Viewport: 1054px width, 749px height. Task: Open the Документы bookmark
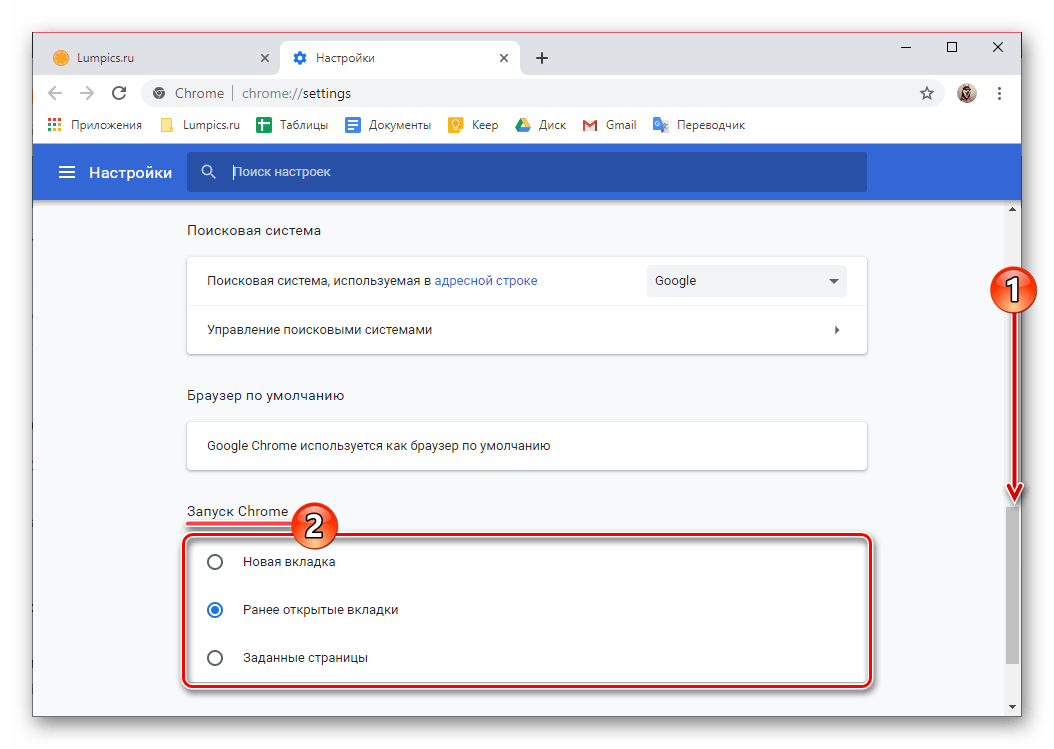[x=388, y=125]
